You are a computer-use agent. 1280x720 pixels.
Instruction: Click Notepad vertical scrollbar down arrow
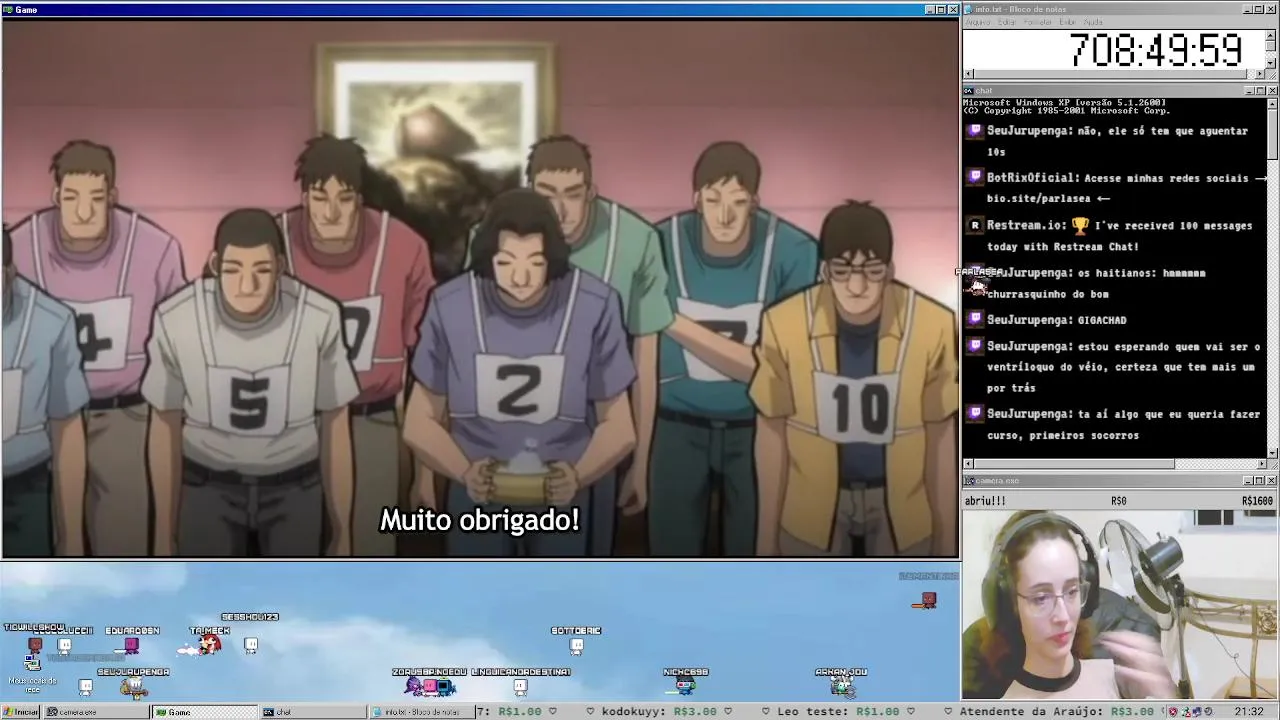coord(1272,62)
